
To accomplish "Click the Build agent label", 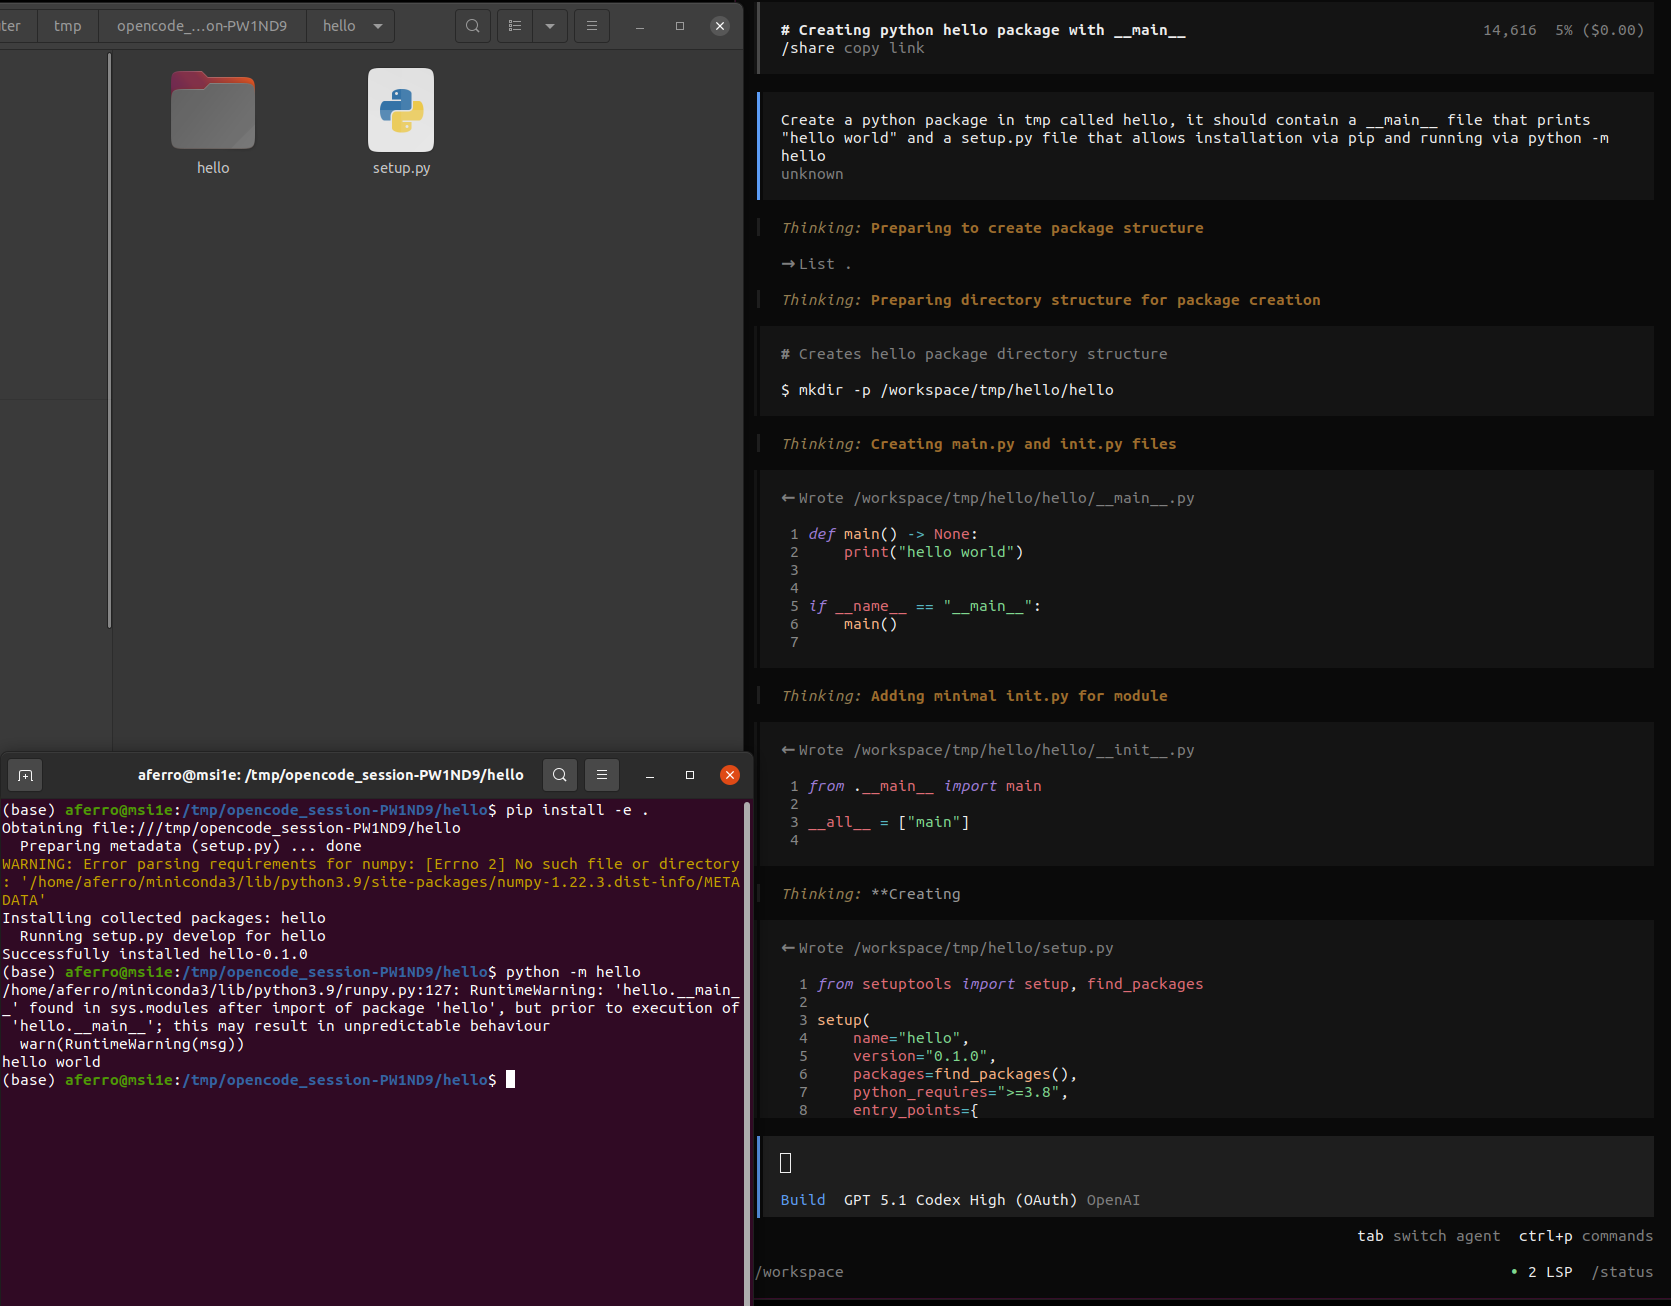I will [x=803, y=1200].
